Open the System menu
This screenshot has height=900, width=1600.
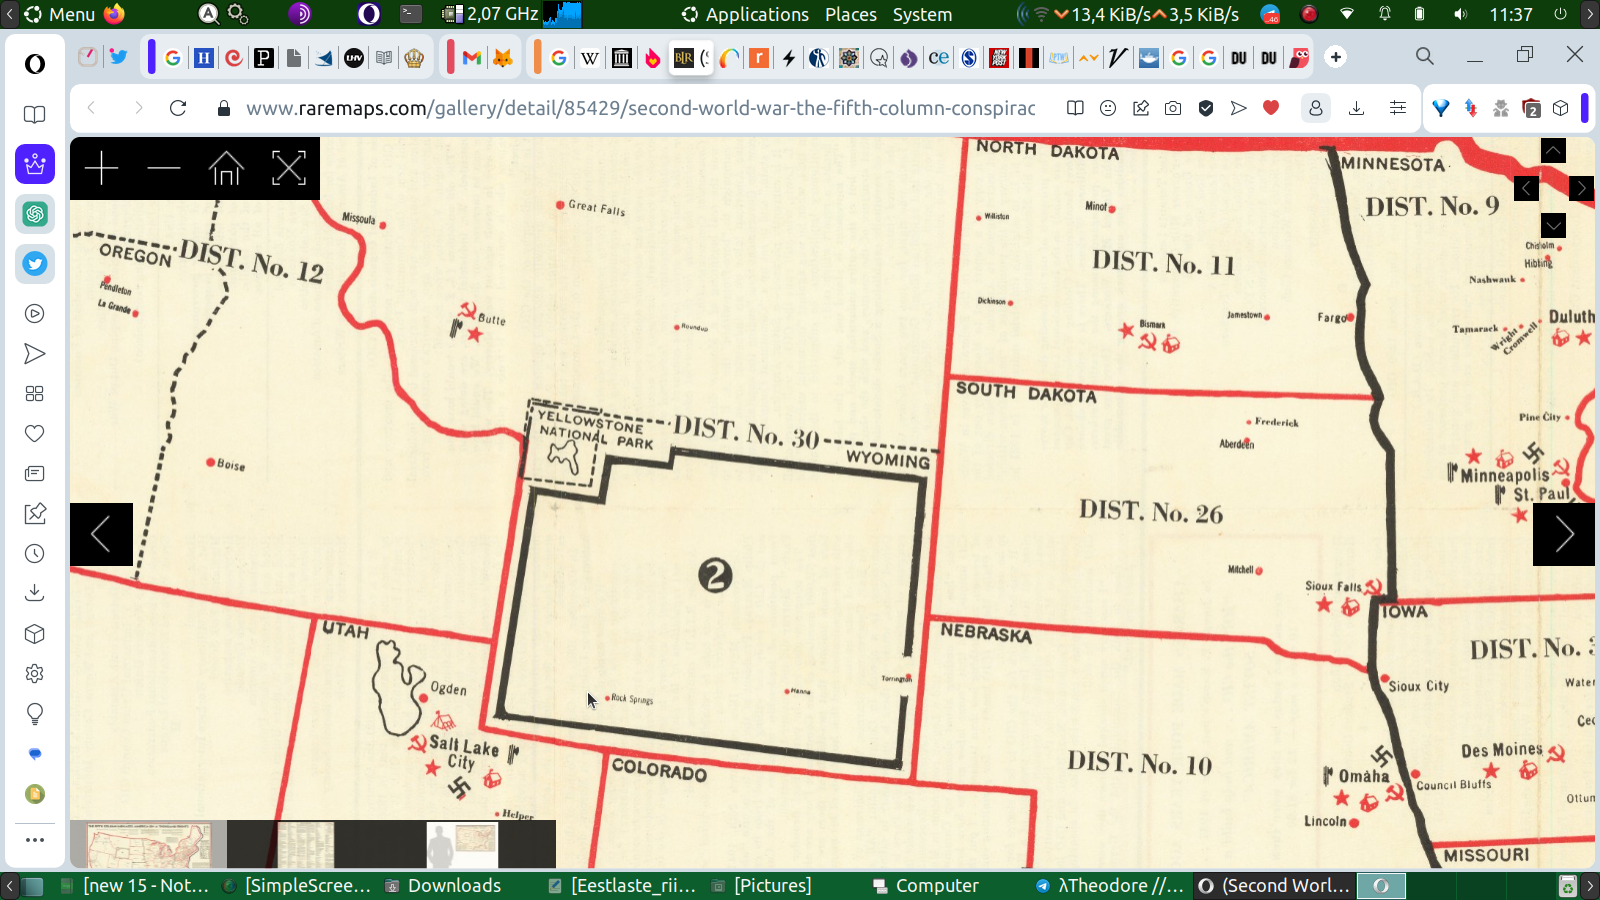click(922, 14)
